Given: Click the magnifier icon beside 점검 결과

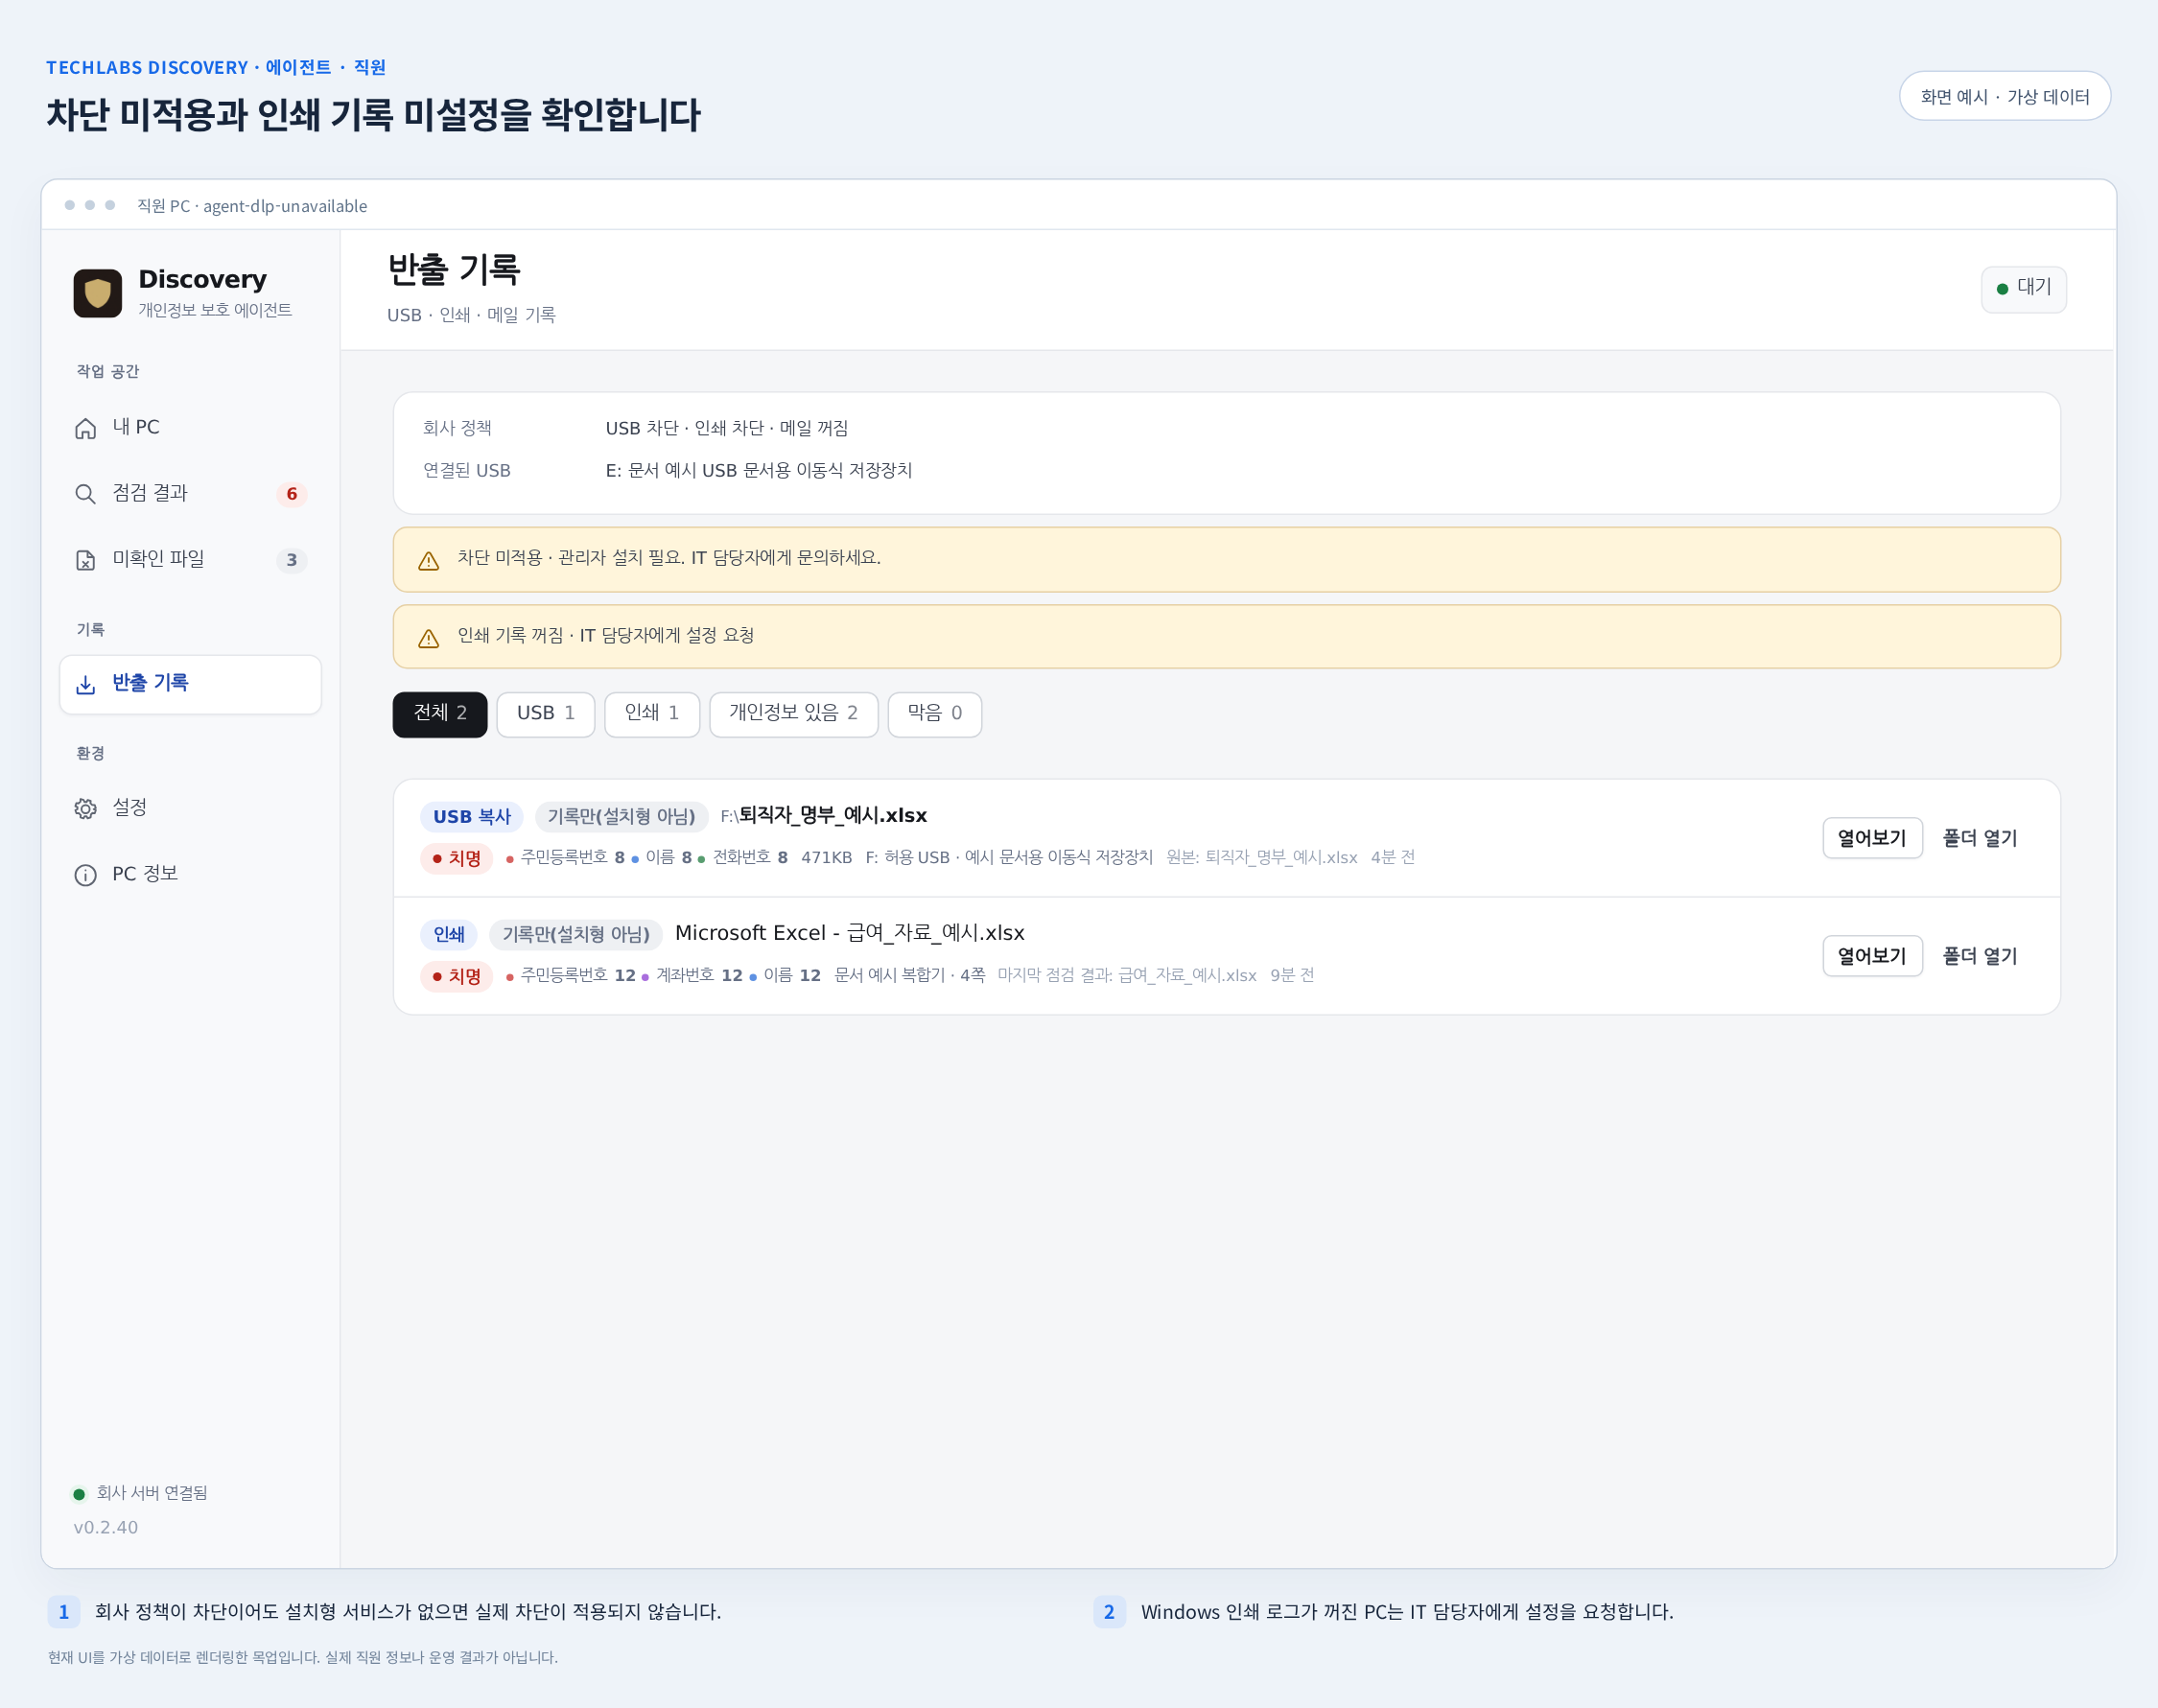Looking at the screenshot, I should [86, 494].
